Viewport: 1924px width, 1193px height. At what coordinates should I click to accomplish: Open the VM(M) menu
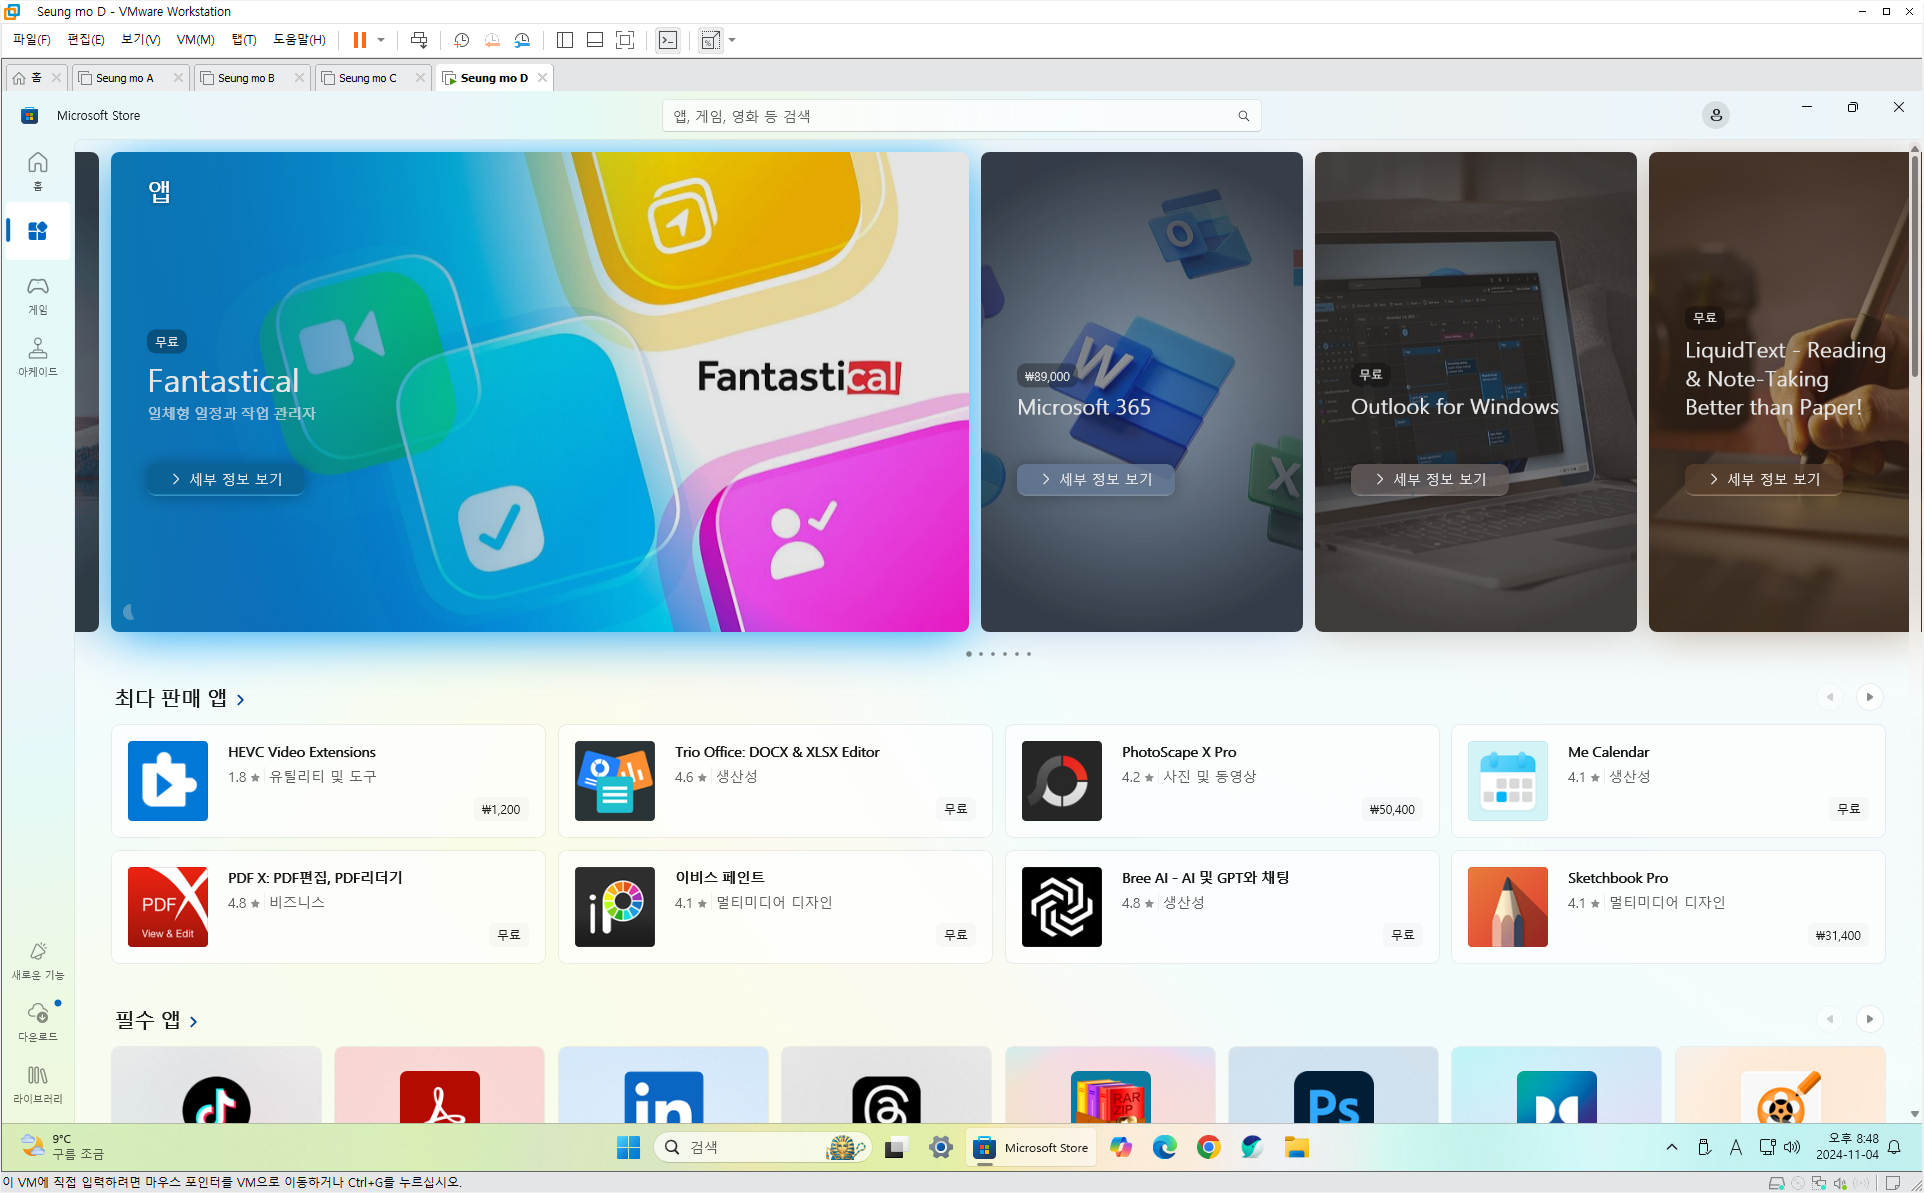[195, 40]
